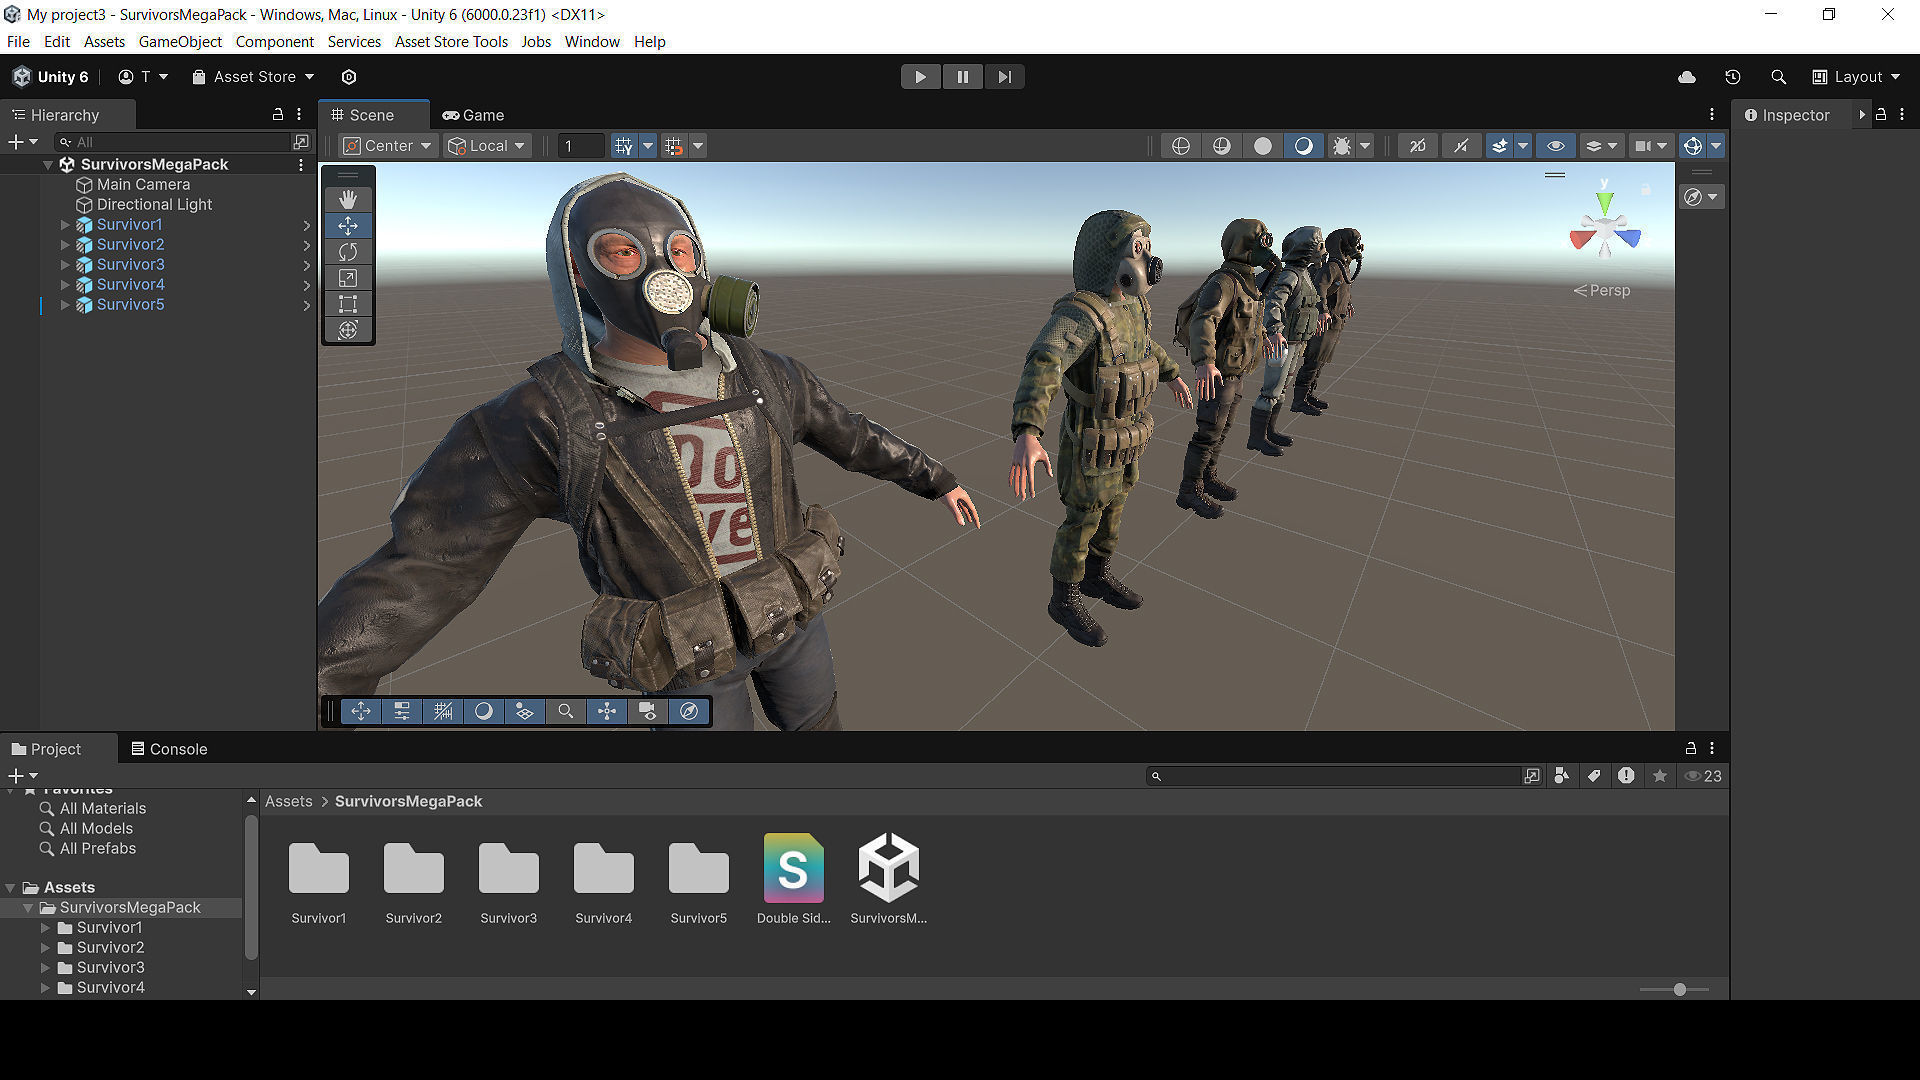Toggle scene visibility eye button
The height and width of the screenshot is (1080, 1920).
(1556, 146)
